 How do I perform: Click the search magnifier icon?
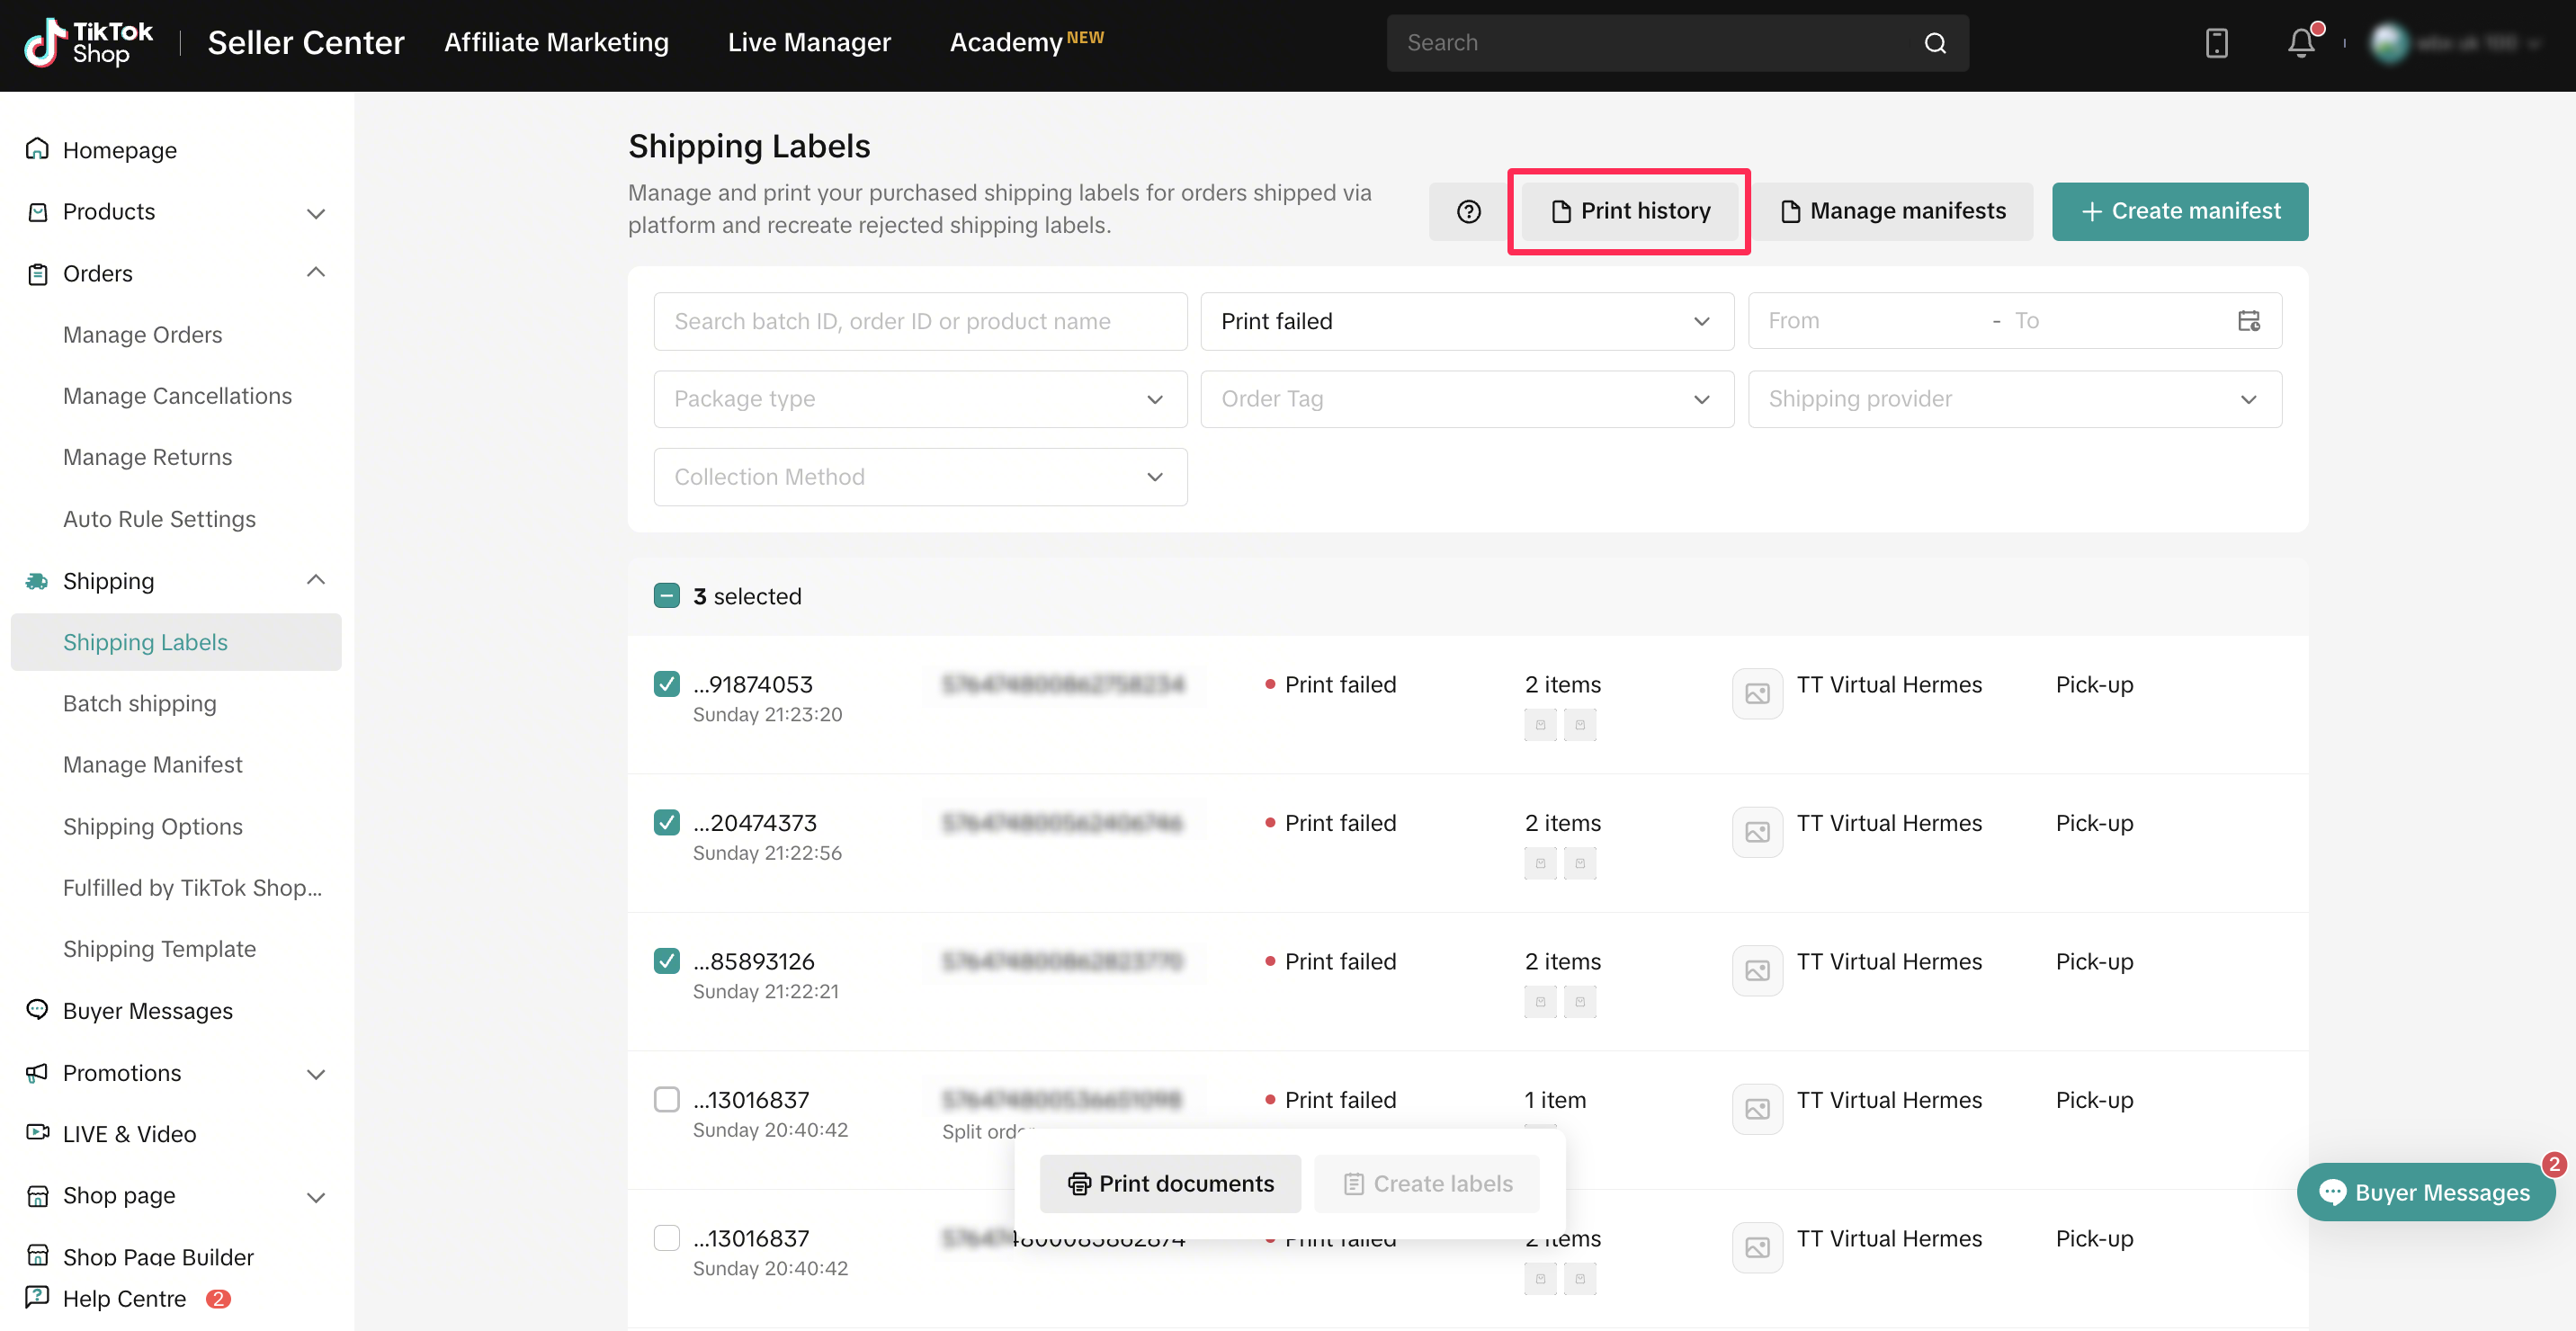pyautogui.click(x=1935, y=42)
